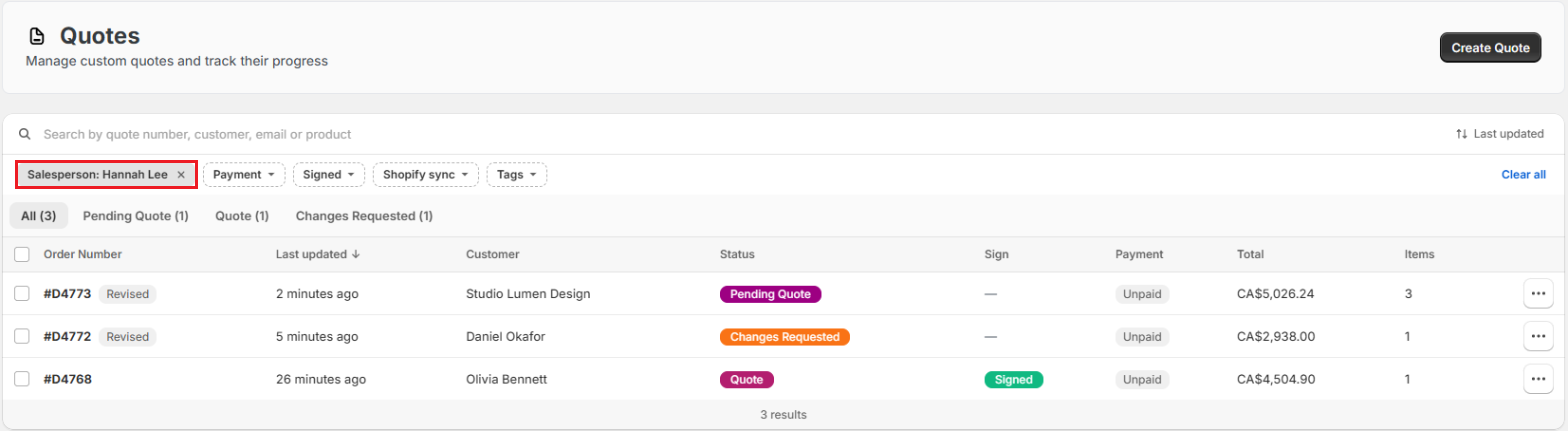The height and width of the screenshot is (431, 1568).
Task: Open the Tags filter dropdown
Action: (x=517, y=175)
